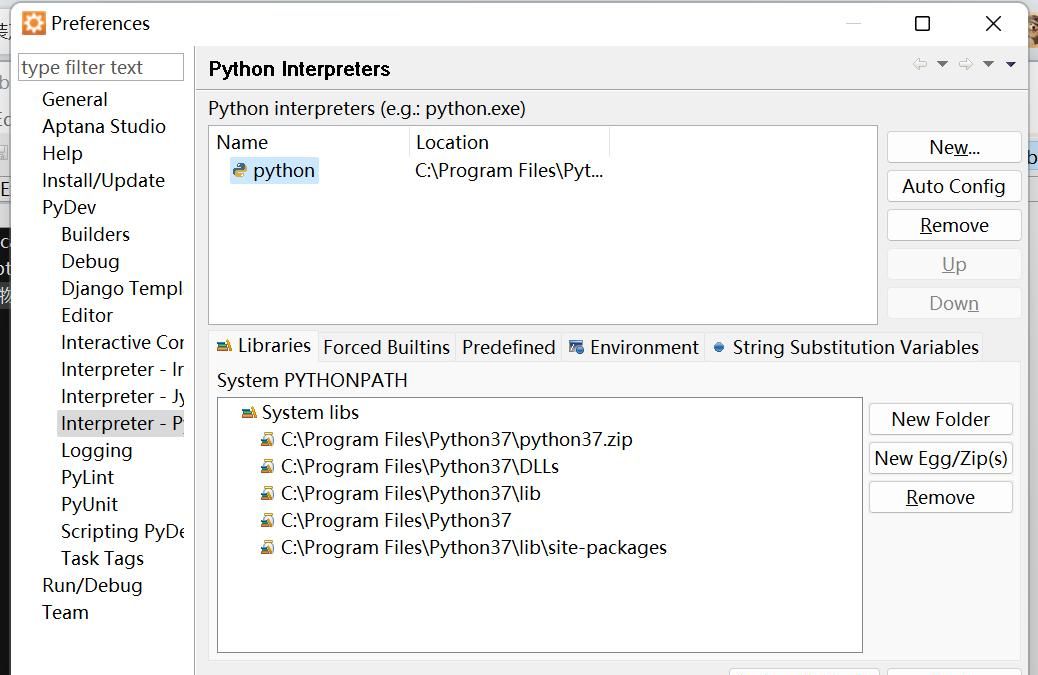Click the Environment tab icon
This screenshot has width=1038, height=675.
coord(575,347)
